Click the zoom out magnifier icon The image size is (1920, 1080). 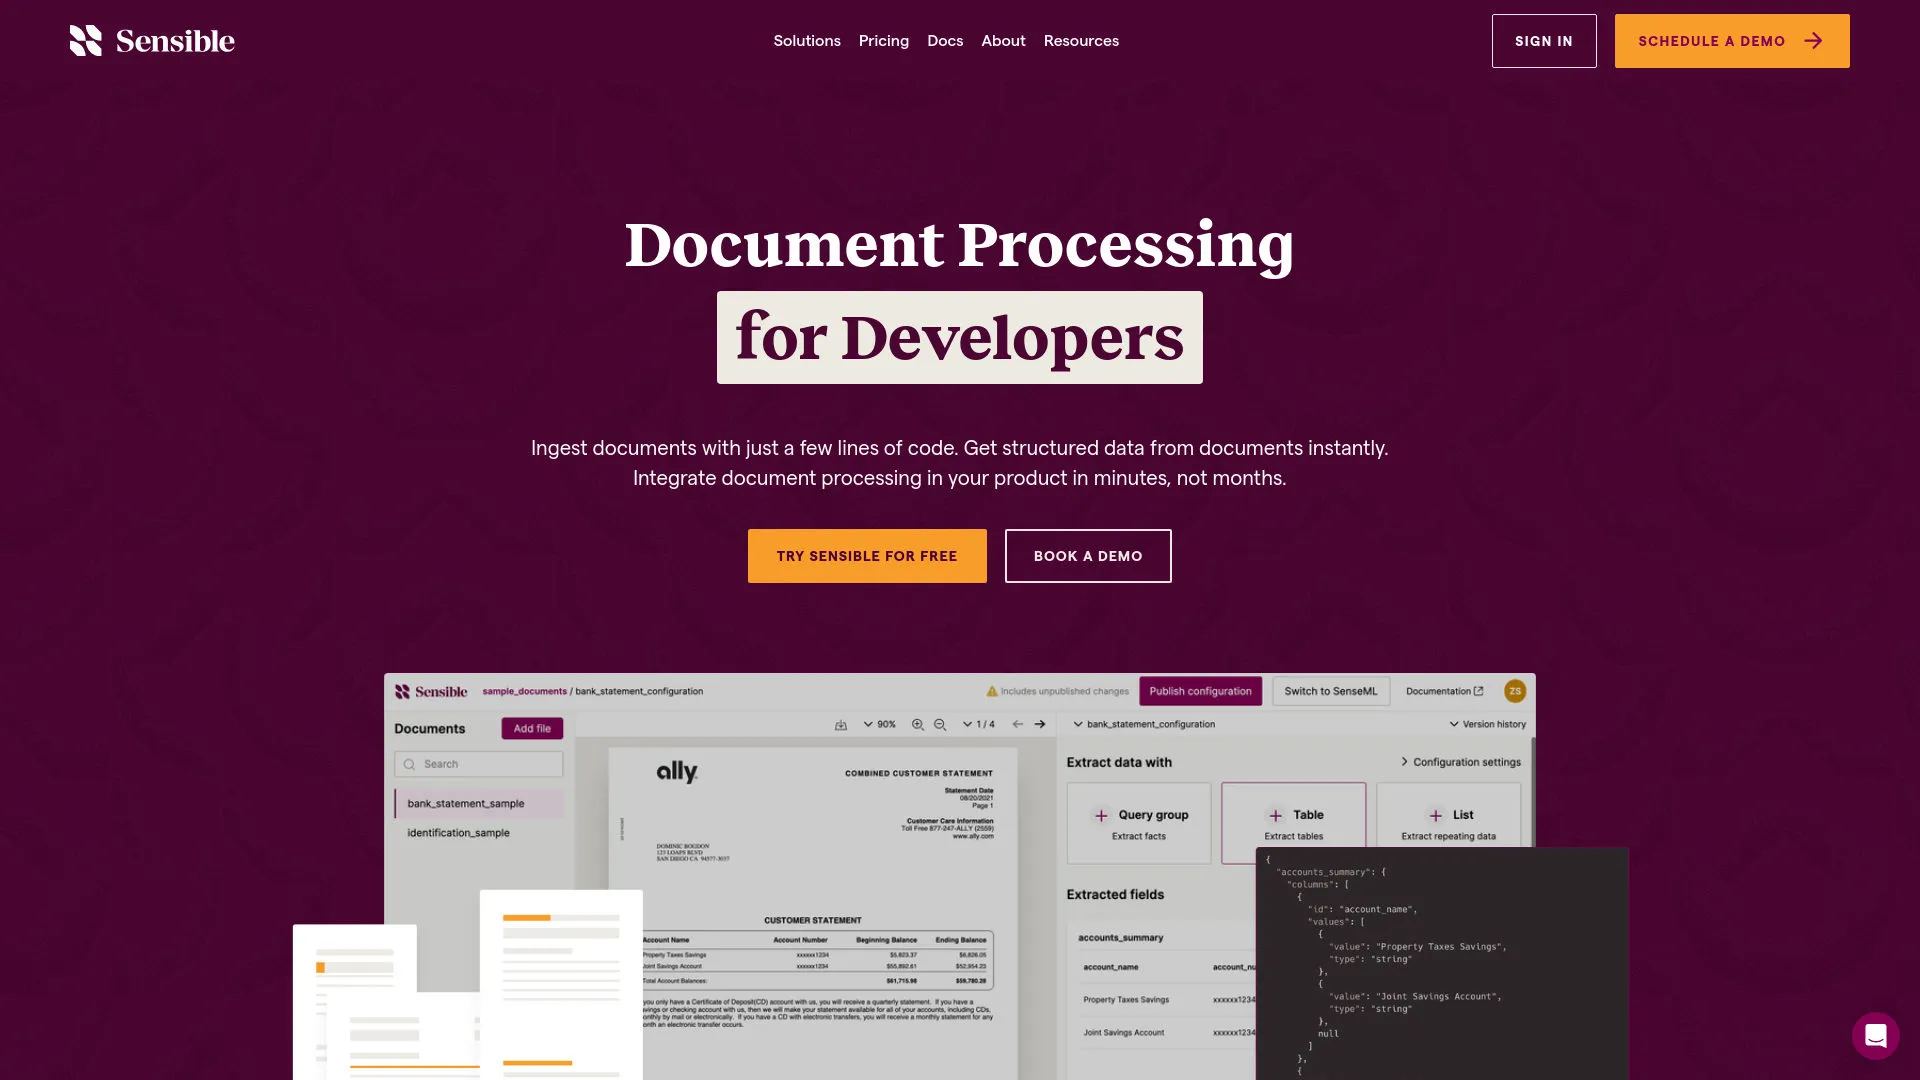pos(940,724)
